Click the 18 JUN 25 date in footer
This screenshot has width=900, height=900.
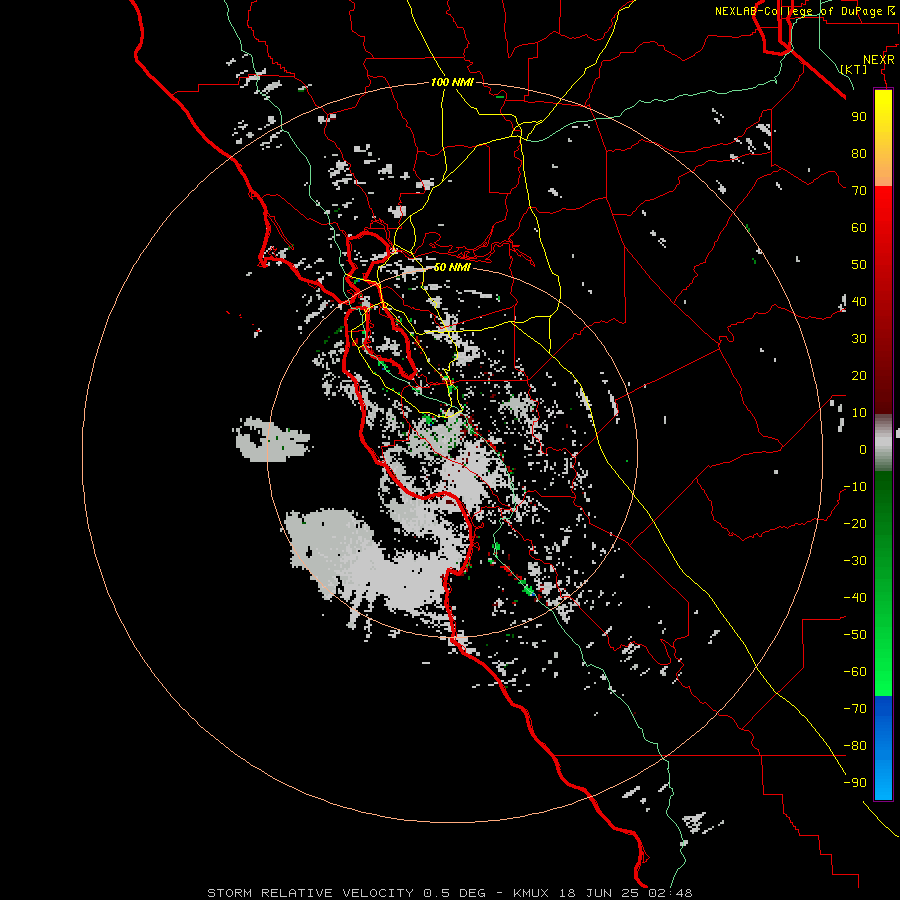pos(599,893)
